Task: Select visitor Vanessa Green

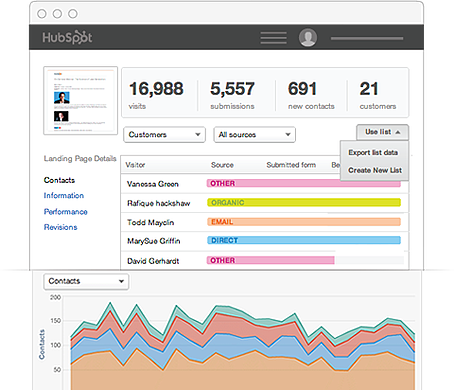Action: pyautogui.click(x=153, y=184)
